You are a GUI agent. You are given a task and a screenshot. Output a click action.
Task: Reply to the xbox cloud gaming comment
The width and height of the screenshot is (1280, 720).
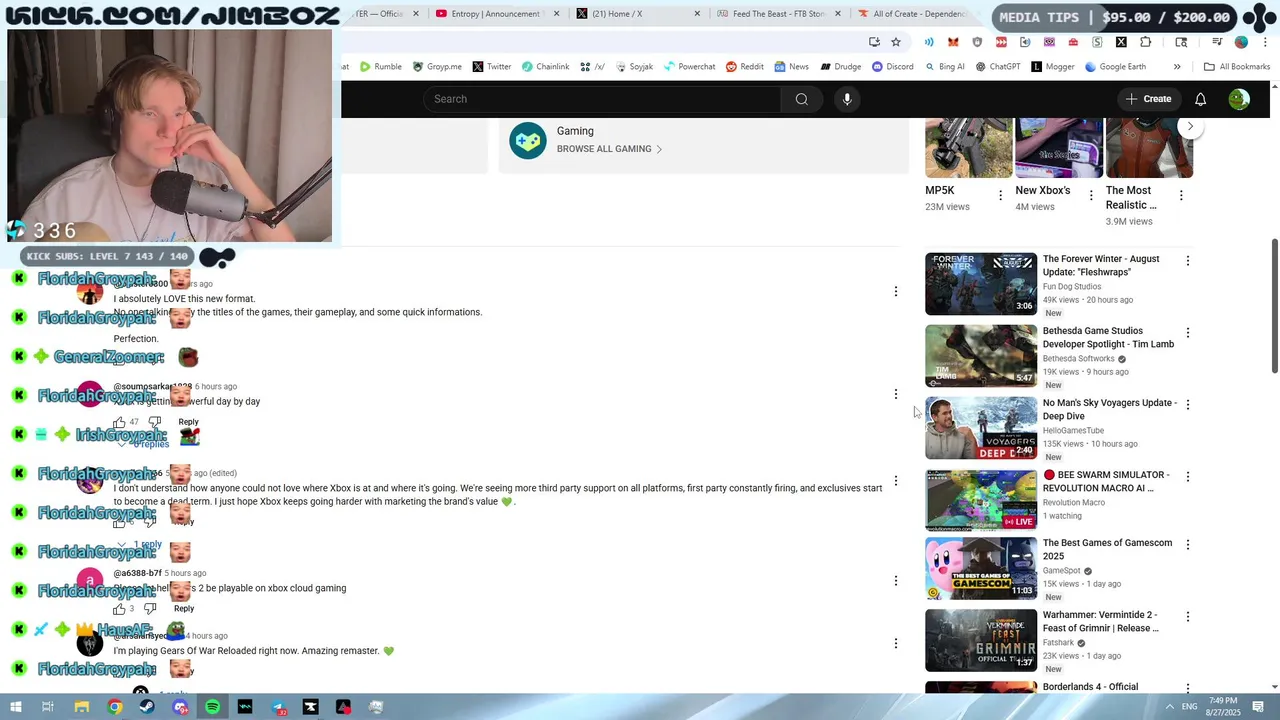(x=184, y=608)
